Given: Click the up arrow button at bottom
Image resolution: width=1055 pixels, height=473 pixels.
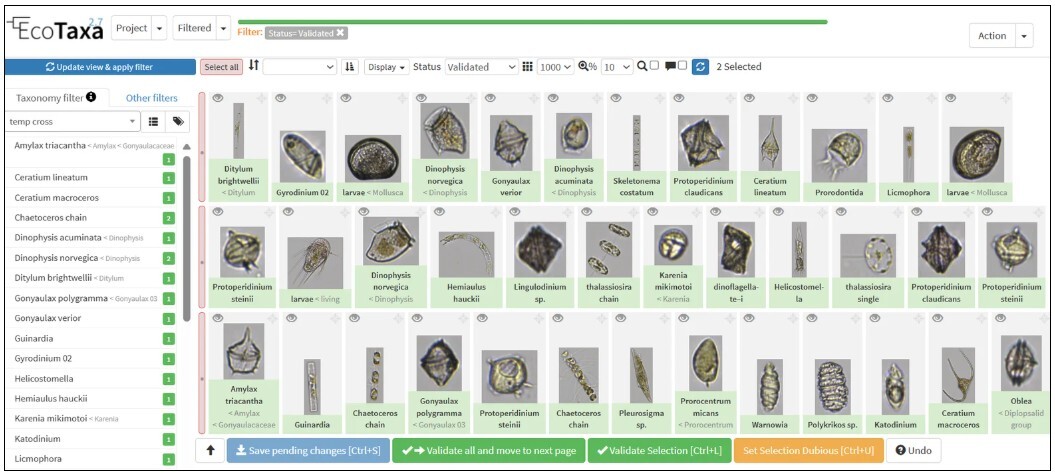Looking at the screenshot, I should [210, 451].
